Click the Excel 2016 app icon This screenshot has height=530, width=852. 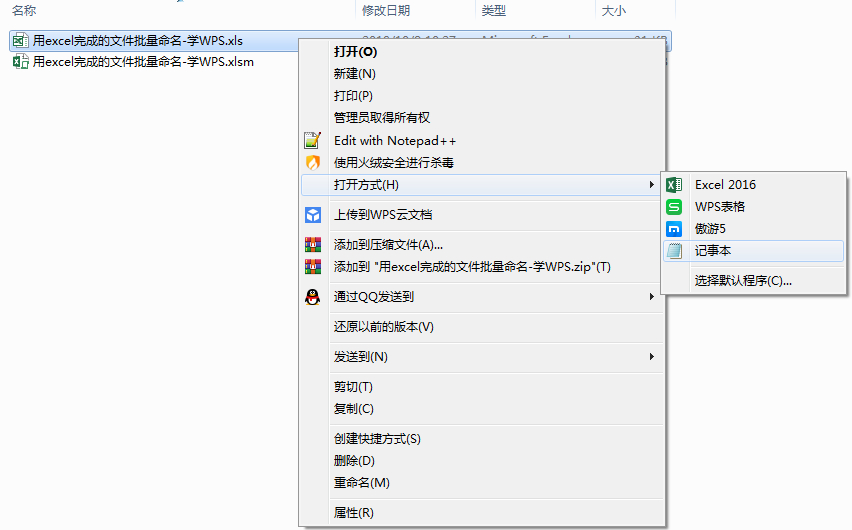pyautogui.click(x=674, y=185)
